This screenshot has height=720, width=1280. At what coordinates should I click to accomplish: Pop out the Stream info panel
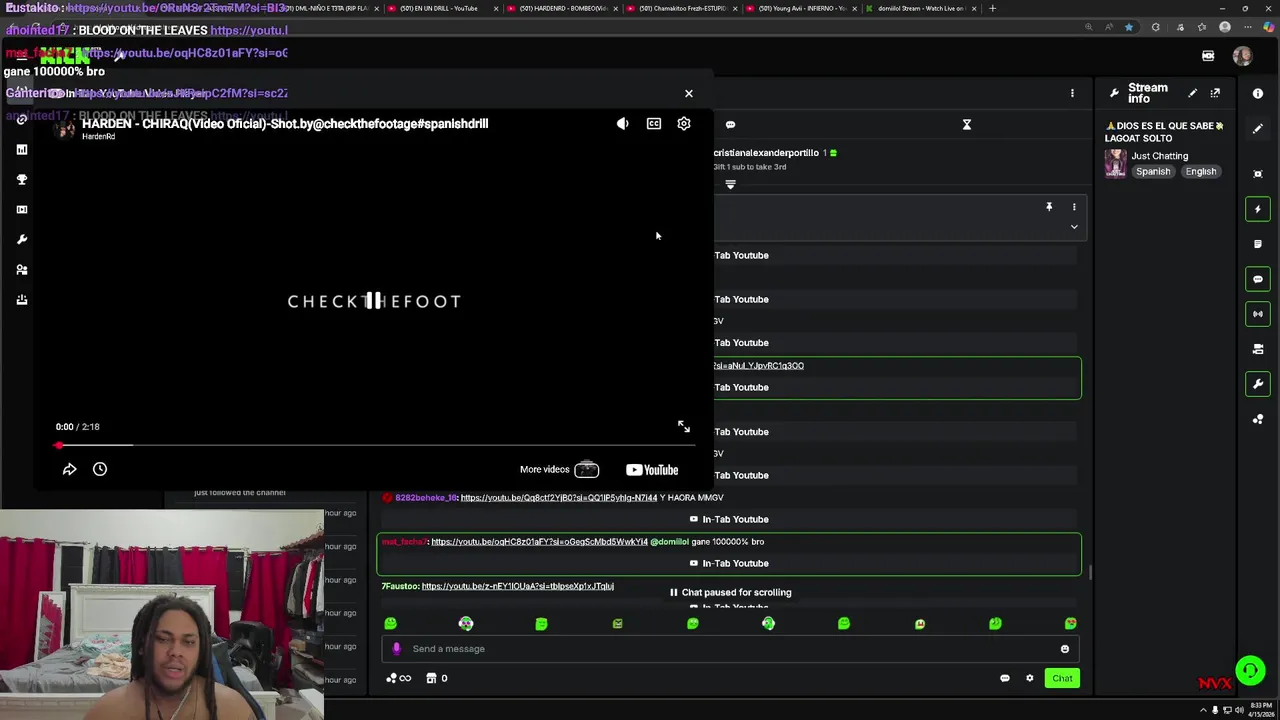(1215, 93)
